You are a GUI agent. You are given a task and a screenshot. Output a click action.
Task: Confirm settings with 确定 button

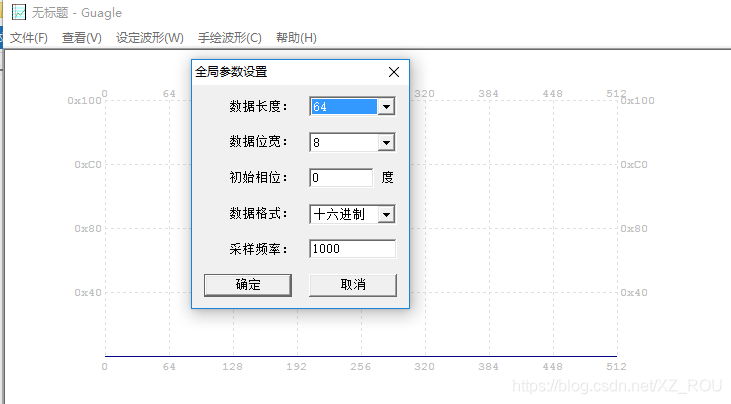[x=248, y=285]
